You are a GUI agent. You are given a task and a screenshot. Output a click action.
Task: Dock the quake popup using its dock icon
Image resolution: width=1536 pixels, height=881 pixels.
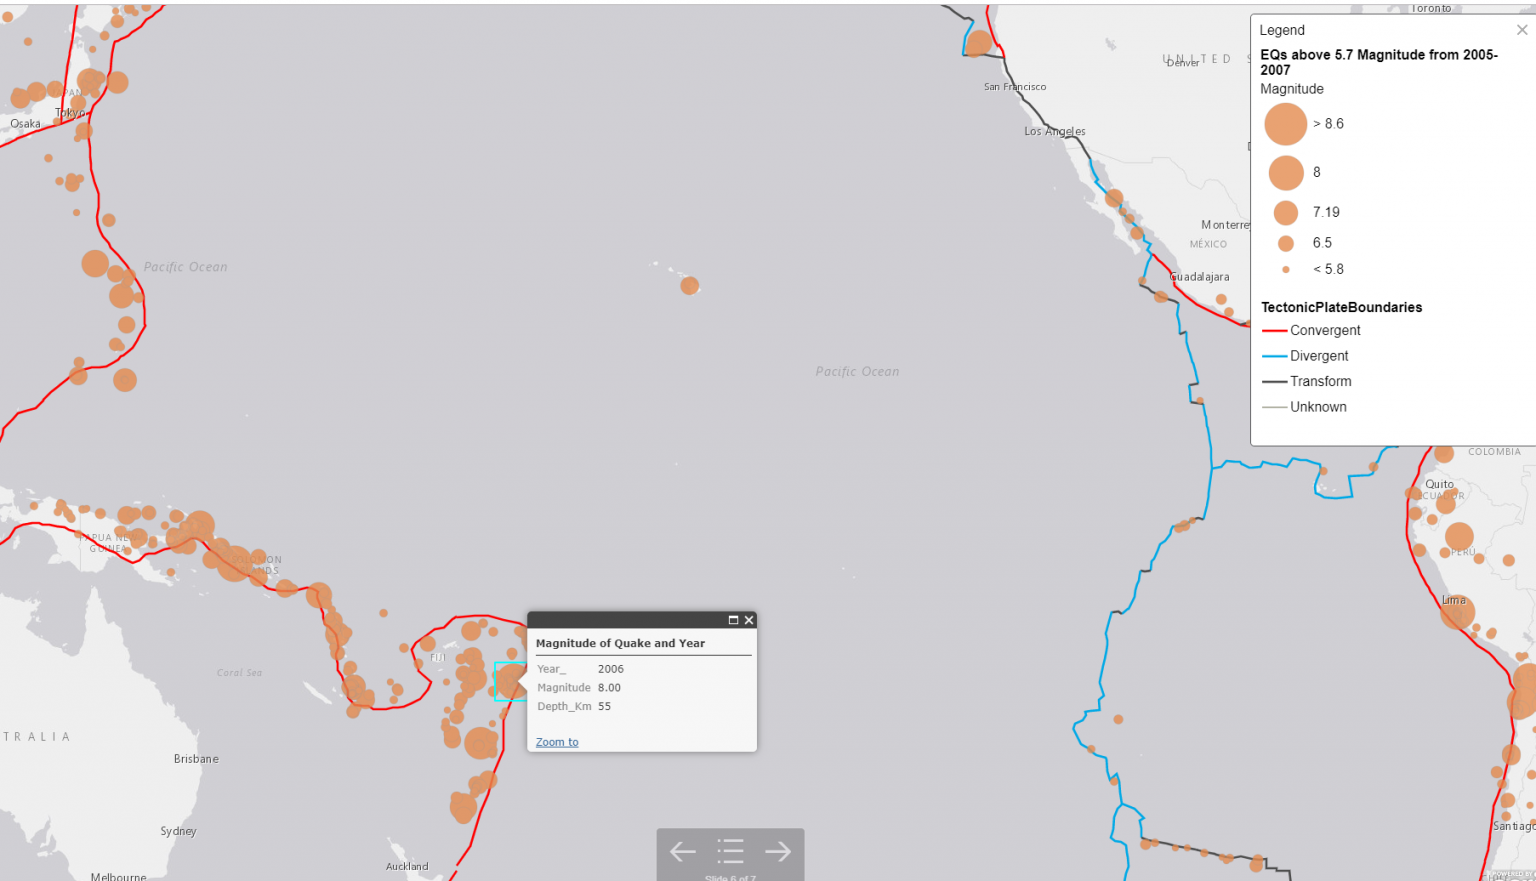click(x=734, y=620)
